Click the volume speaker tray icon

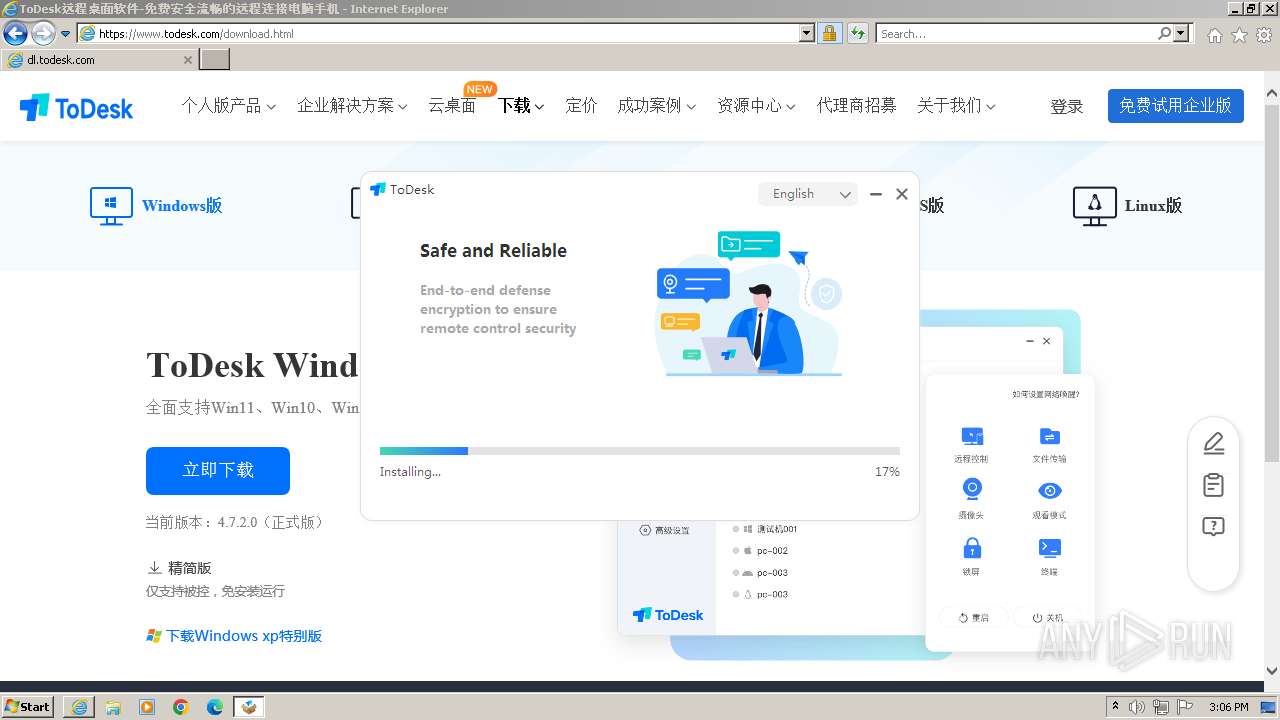pyautogui.click(x=1138, y=707)
